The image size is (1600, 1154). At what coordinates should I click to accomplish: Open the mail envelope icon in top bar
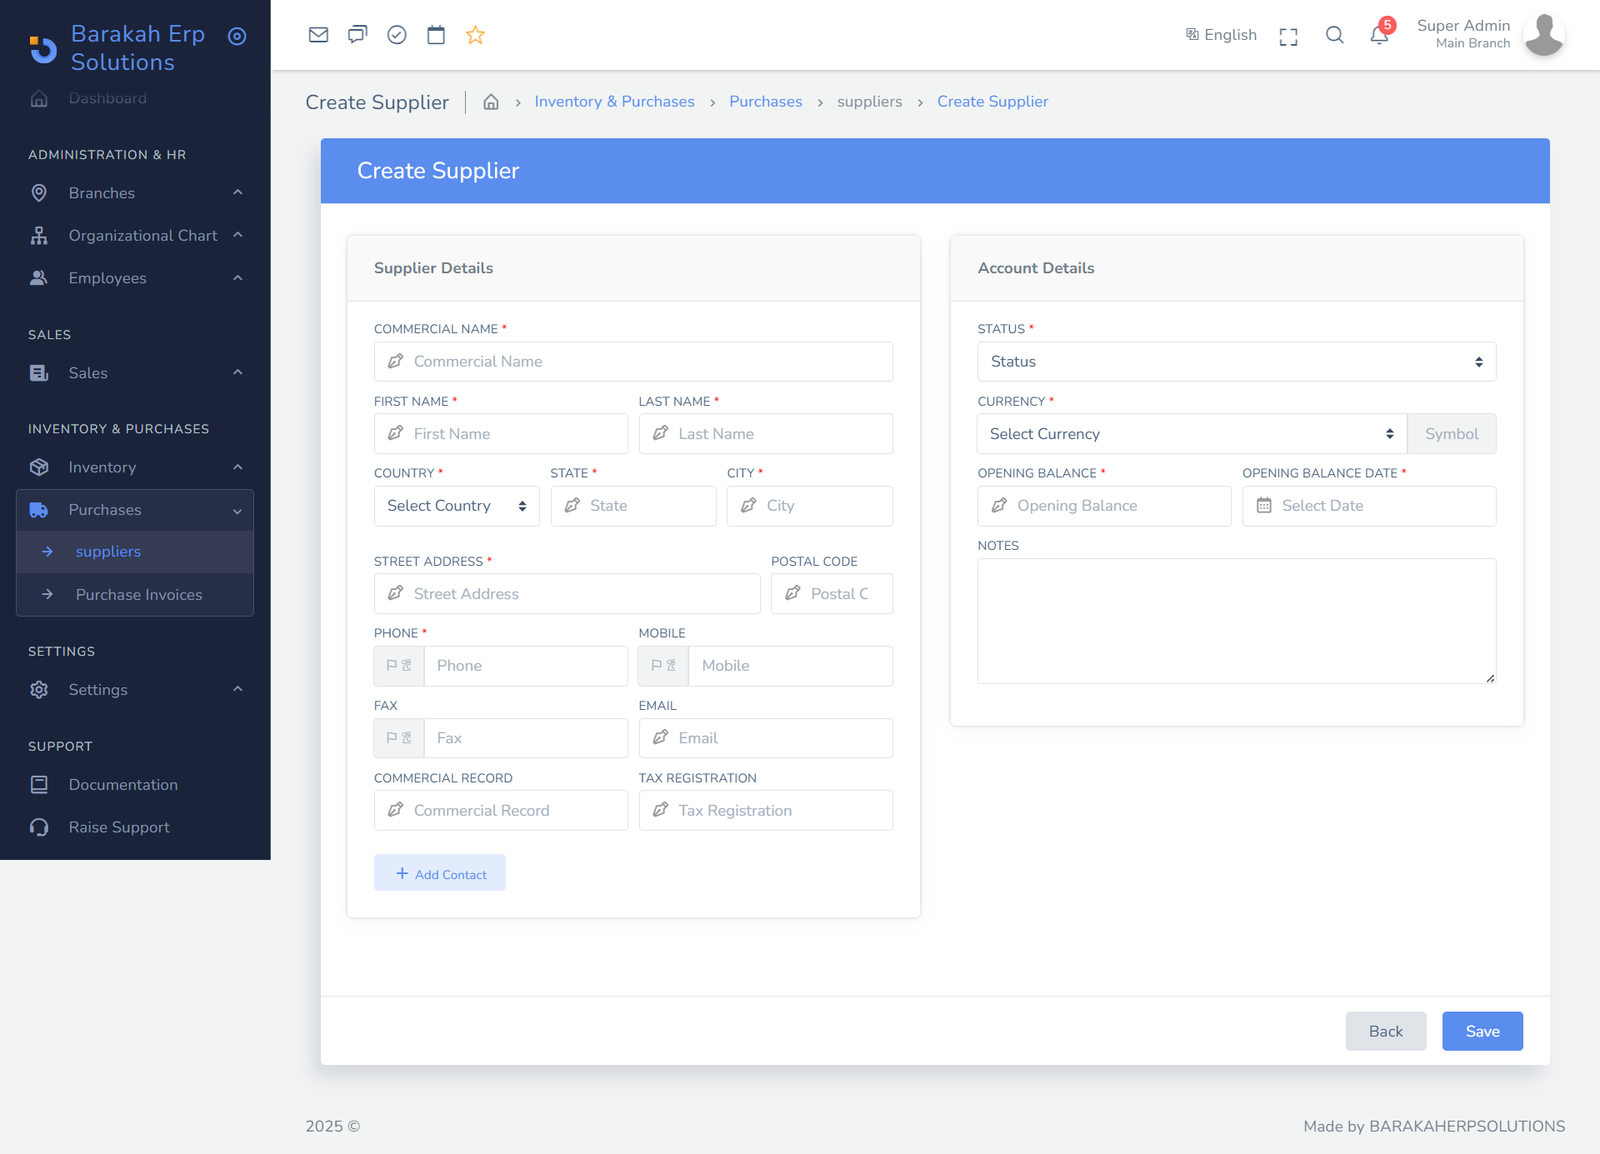click(x=318, y=35)
